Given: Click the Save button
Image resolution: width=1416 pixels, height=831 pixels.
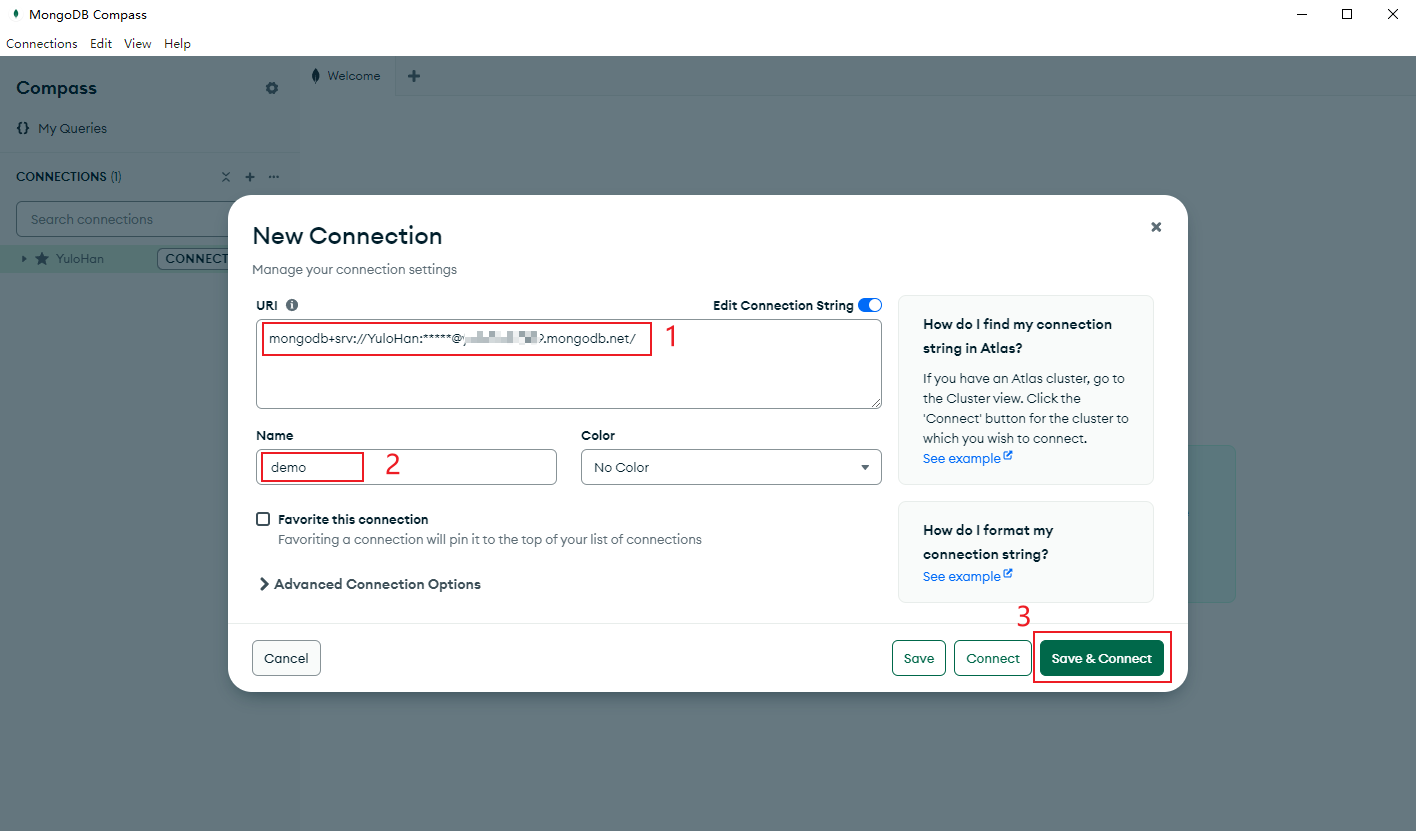Looking at the screenshot, I should pos(919,658).
